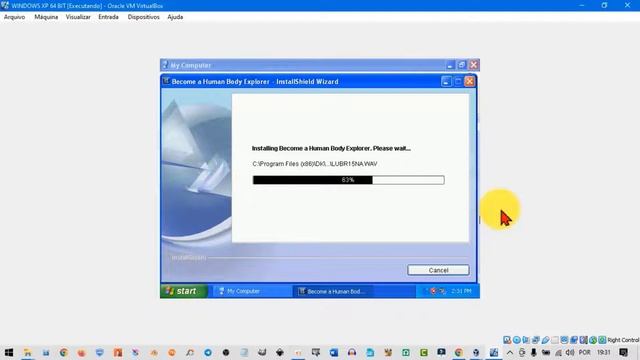Screen dimensions: 640x360
Task: Close the InstallShield Wizard window
Action: point(469,82)
